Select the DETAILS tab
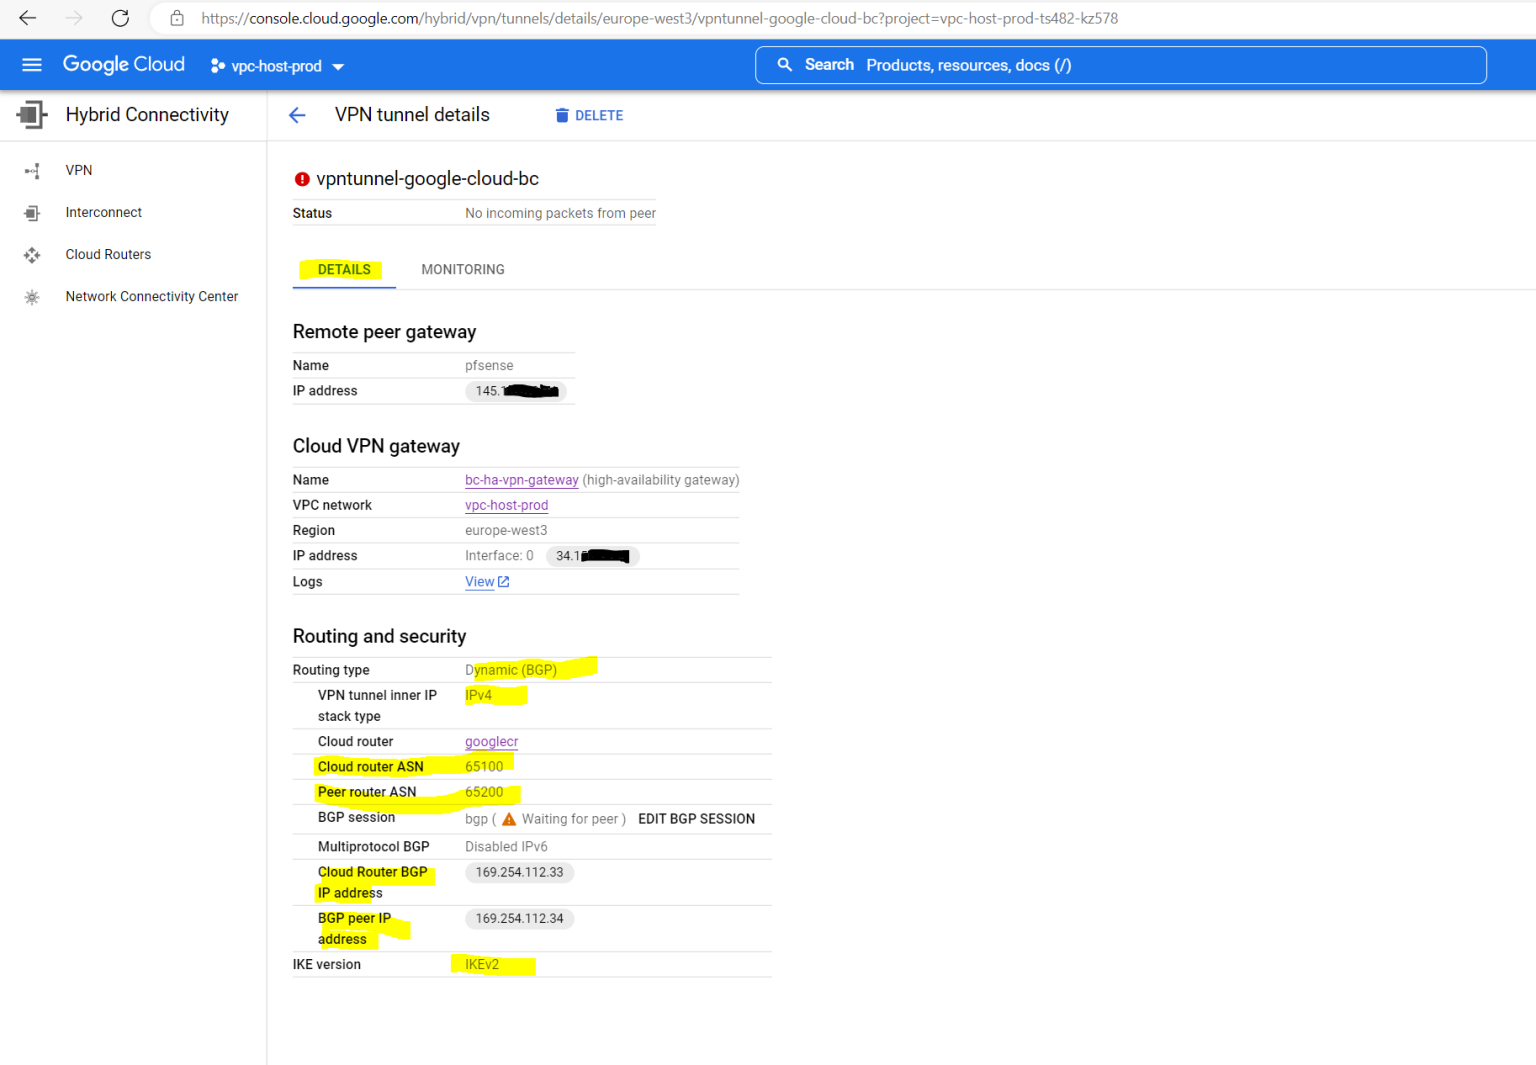Viewport: 1536px width, 1065px height. tap(344, 269)
